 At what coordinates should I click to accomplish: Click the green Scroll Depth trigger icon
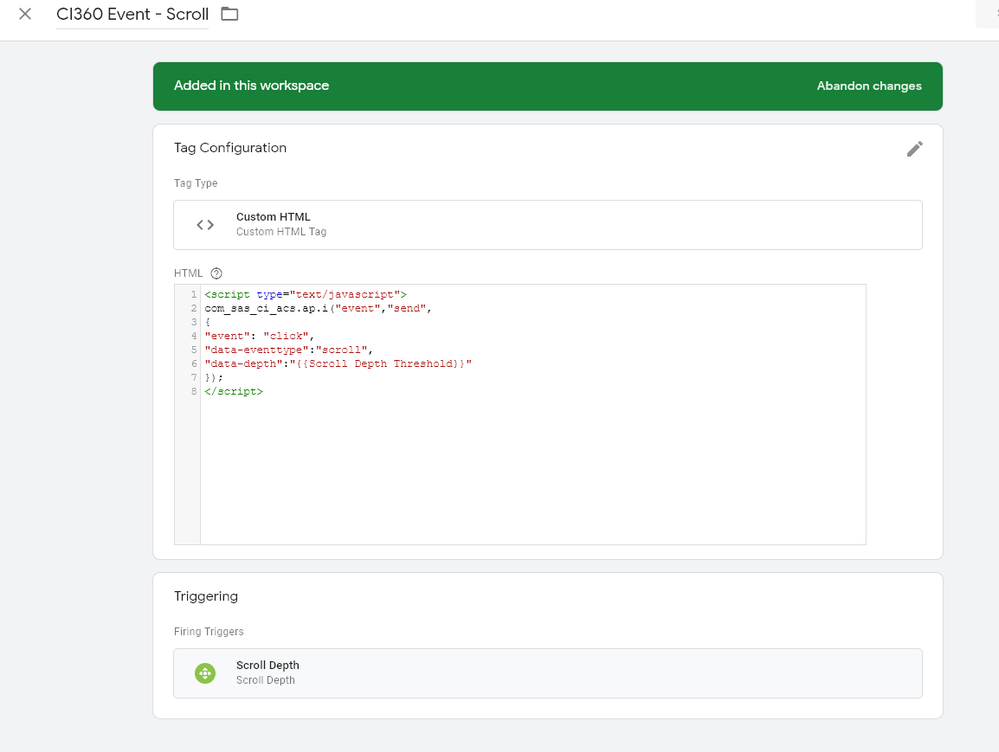point(205,673)
